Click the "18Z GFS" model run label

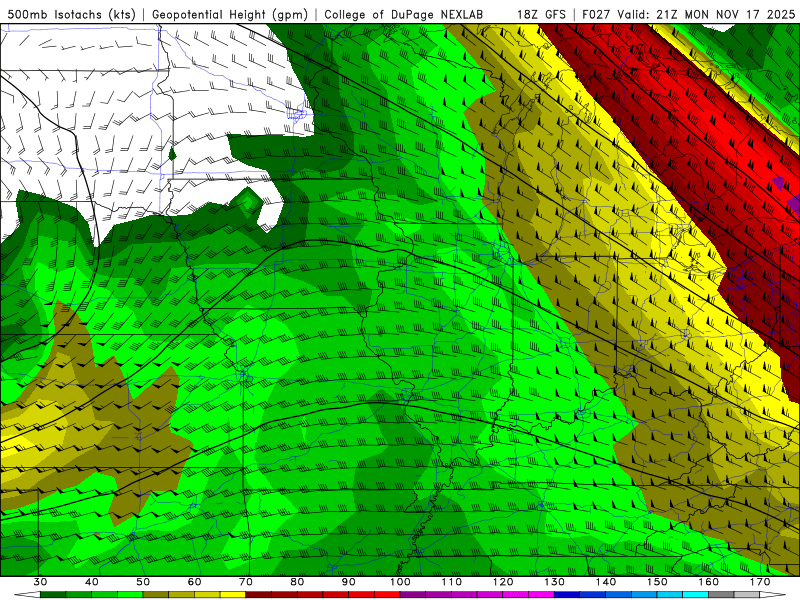click(541, 14)
